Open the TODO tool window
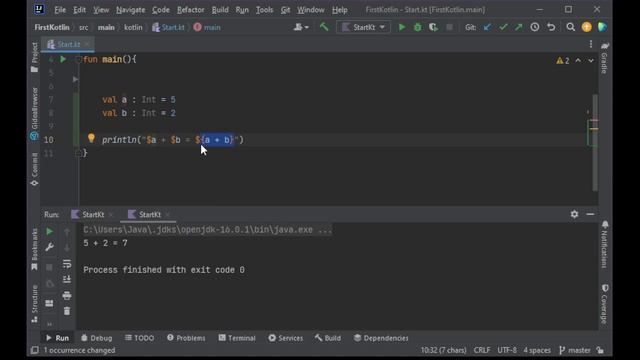 tap(140, 338)
